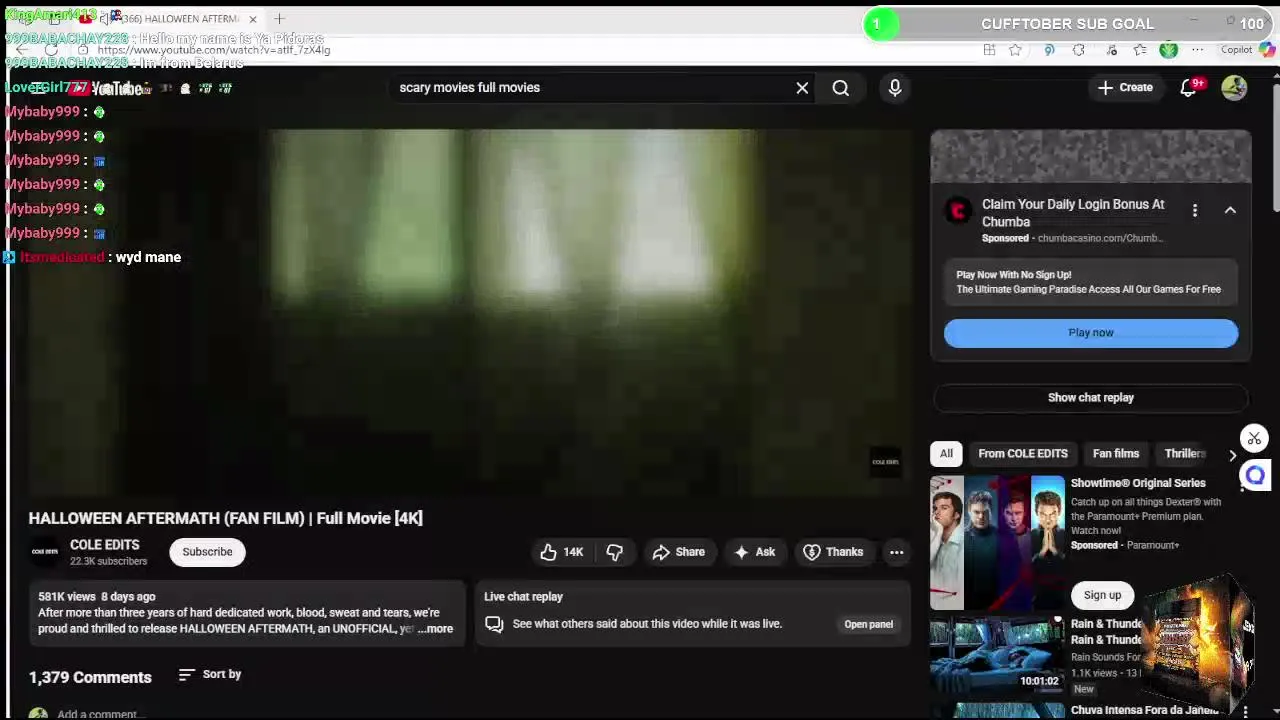Image resolution: width=1280 pixels, height=720 pixels.
Task: Click Show chat replay
Action: click(1091, 398)
